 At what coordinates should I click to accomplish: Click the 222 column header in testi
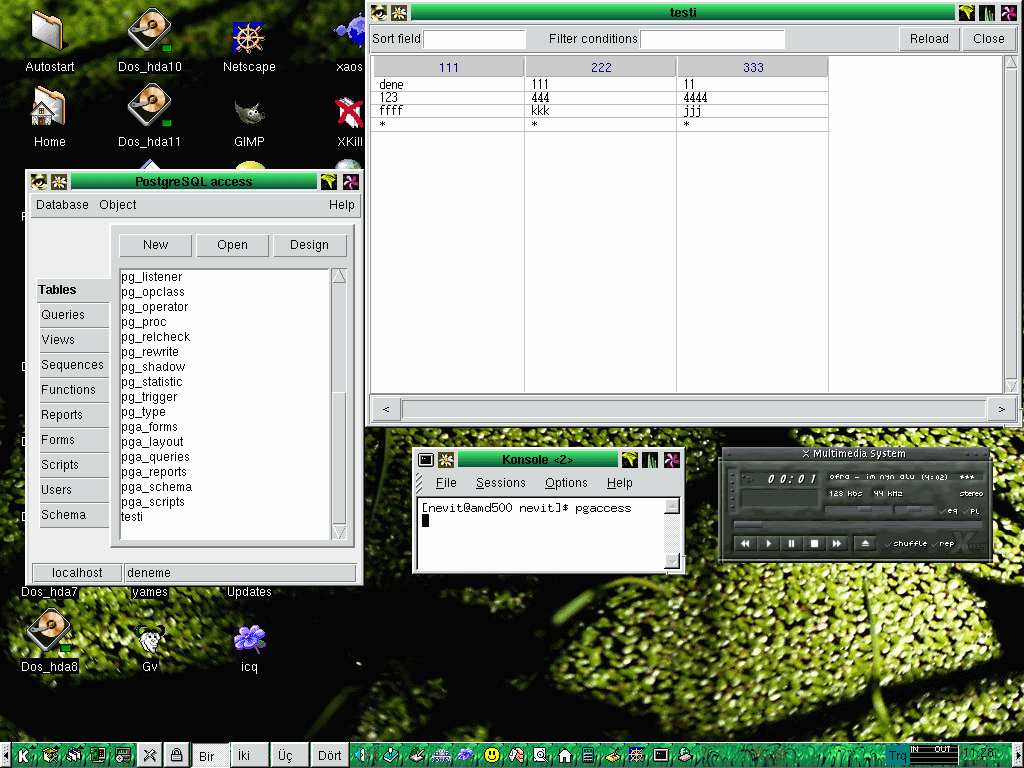601,67
